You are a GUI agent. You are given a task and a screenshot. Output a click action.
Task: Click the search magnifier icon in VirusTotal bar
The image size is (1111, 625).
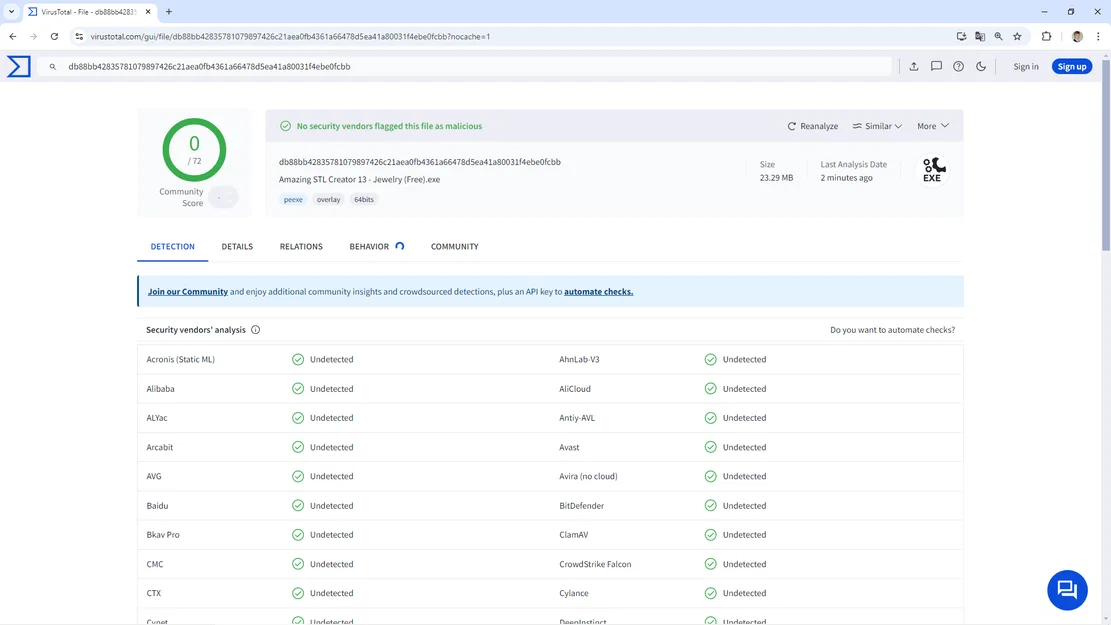(52, 67)
